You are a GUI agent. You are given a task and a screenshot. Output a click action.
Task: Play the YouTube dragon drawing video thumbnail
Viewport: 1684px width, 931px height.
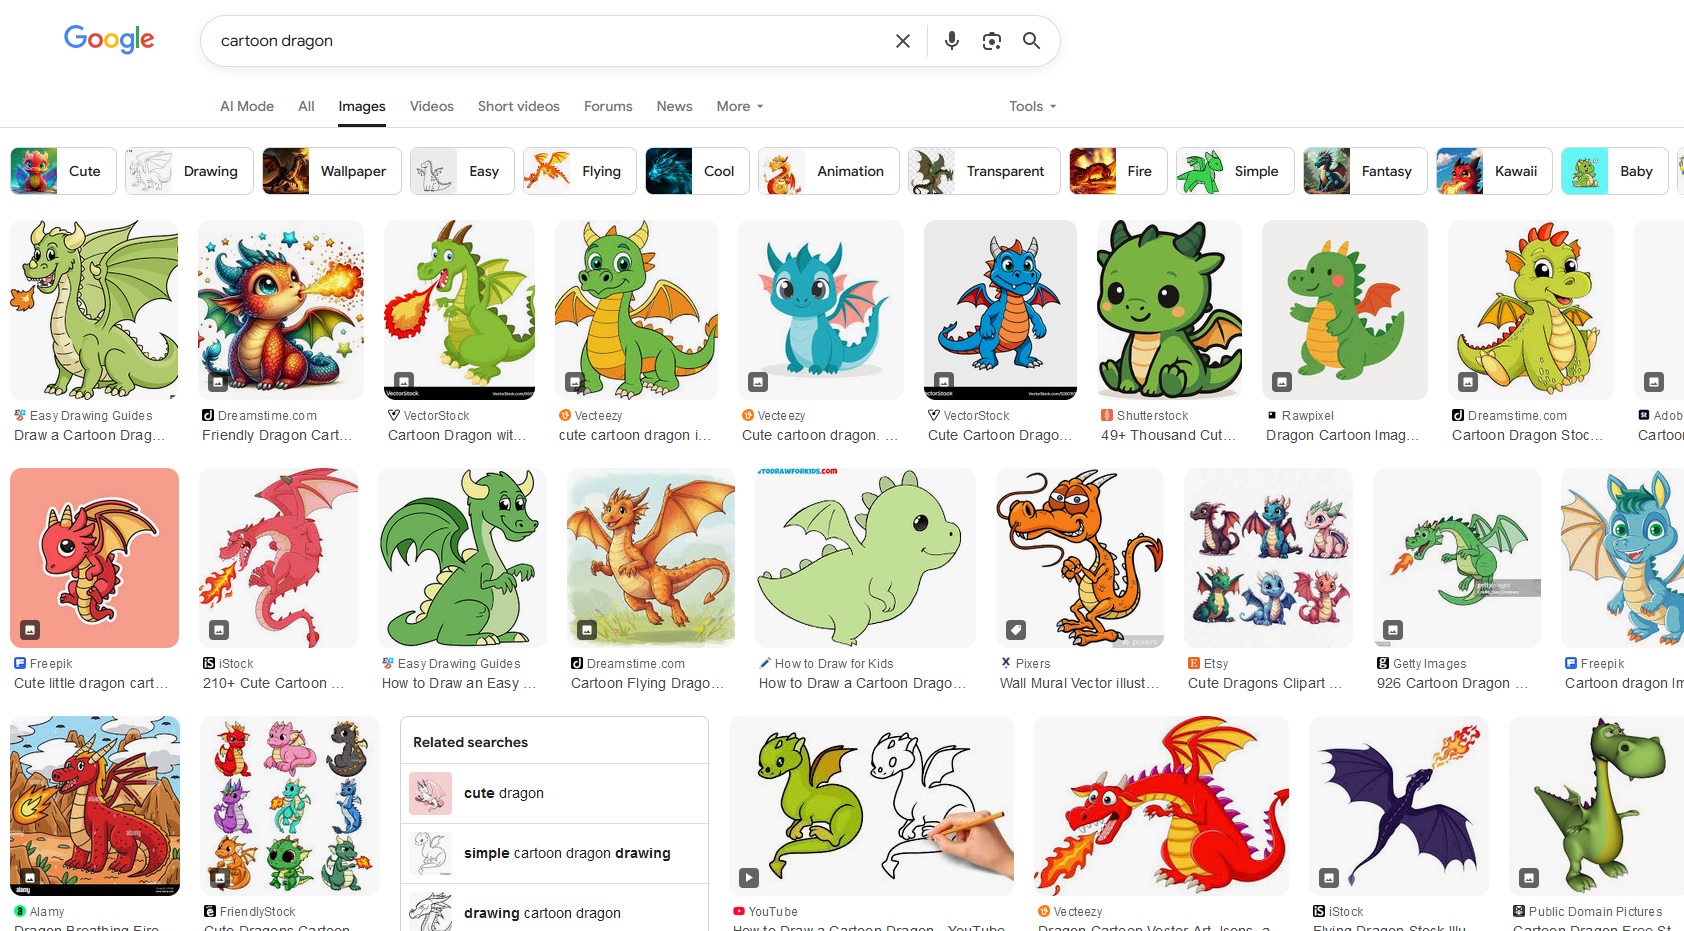872,806
